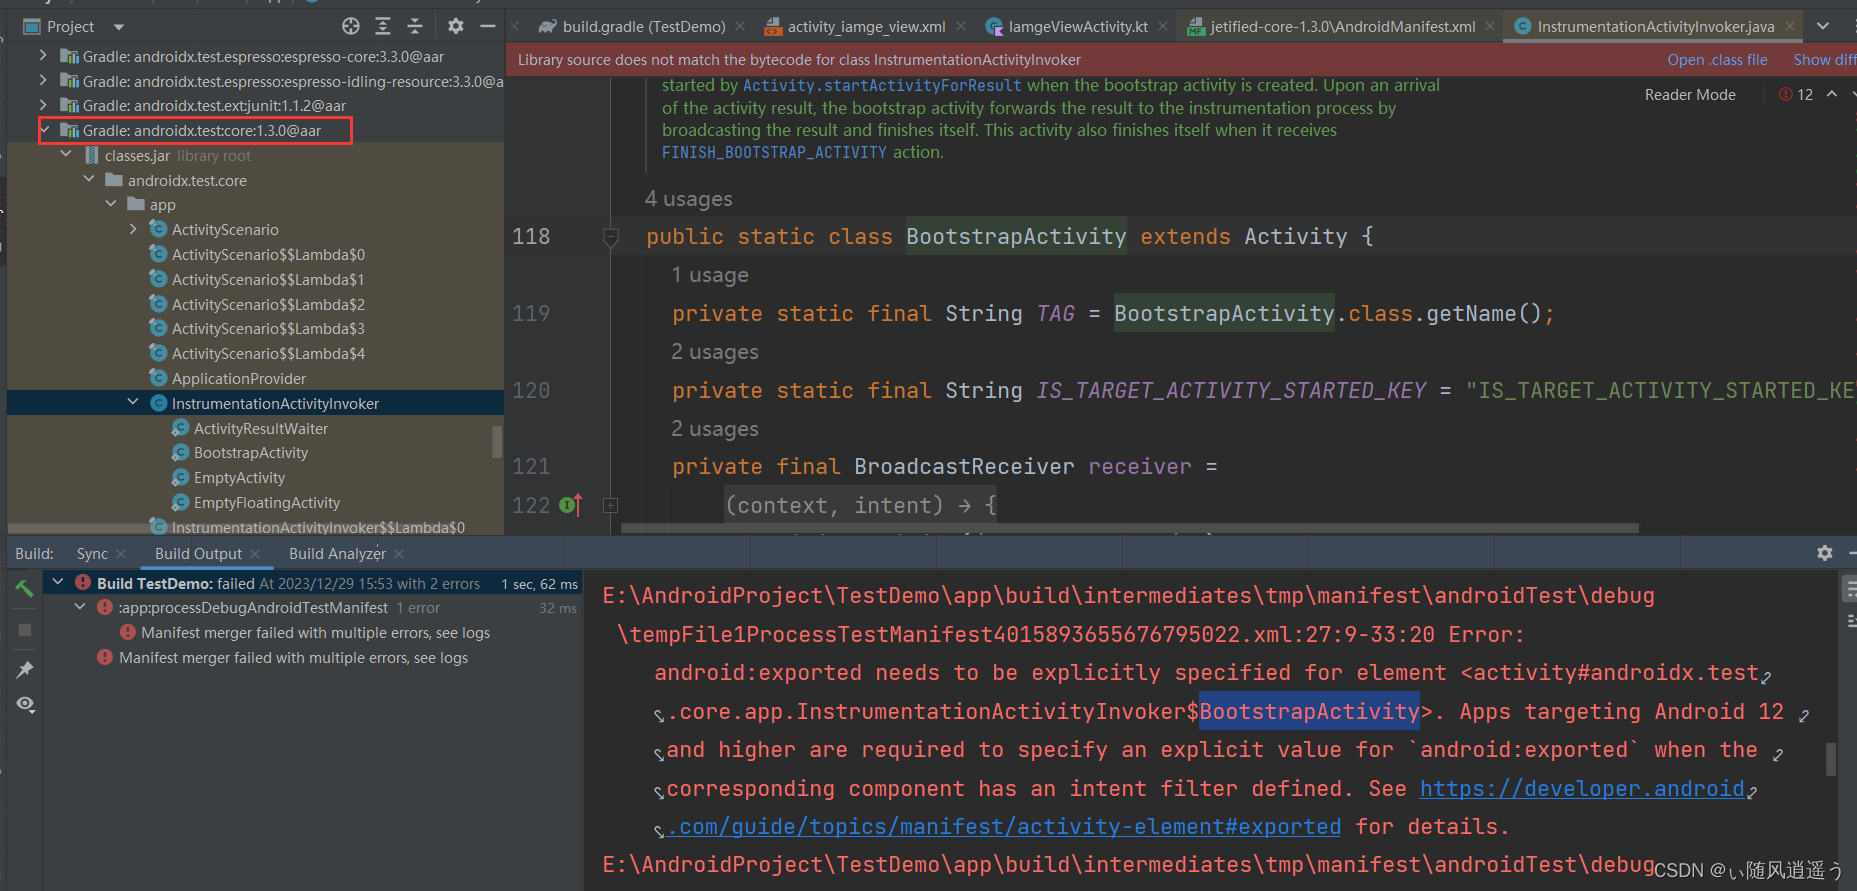Click fold toggle at line 118
This screenshot has height=891, width=1857.
pos(611,237)
